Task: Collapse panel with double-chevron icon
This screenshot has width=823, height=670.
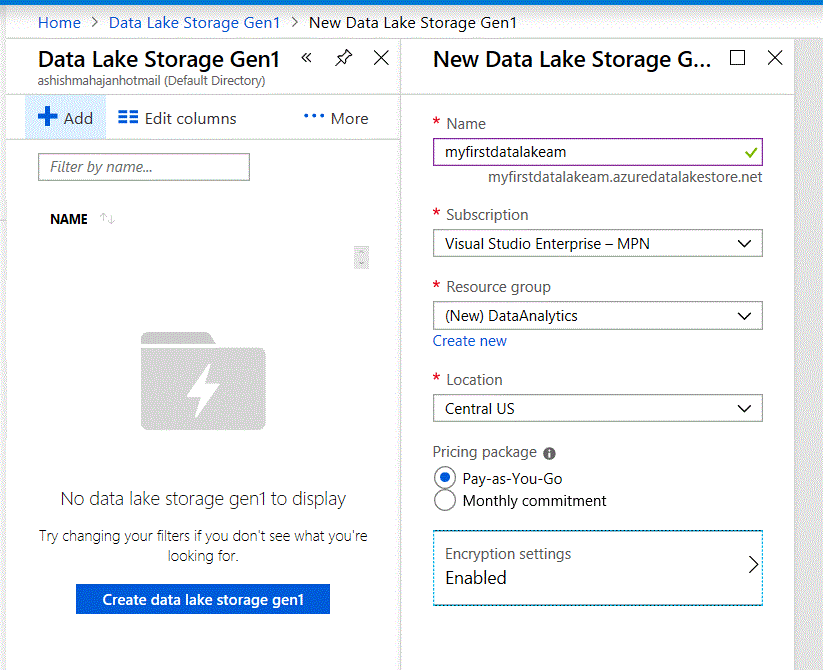Action: tap(307, 58)
